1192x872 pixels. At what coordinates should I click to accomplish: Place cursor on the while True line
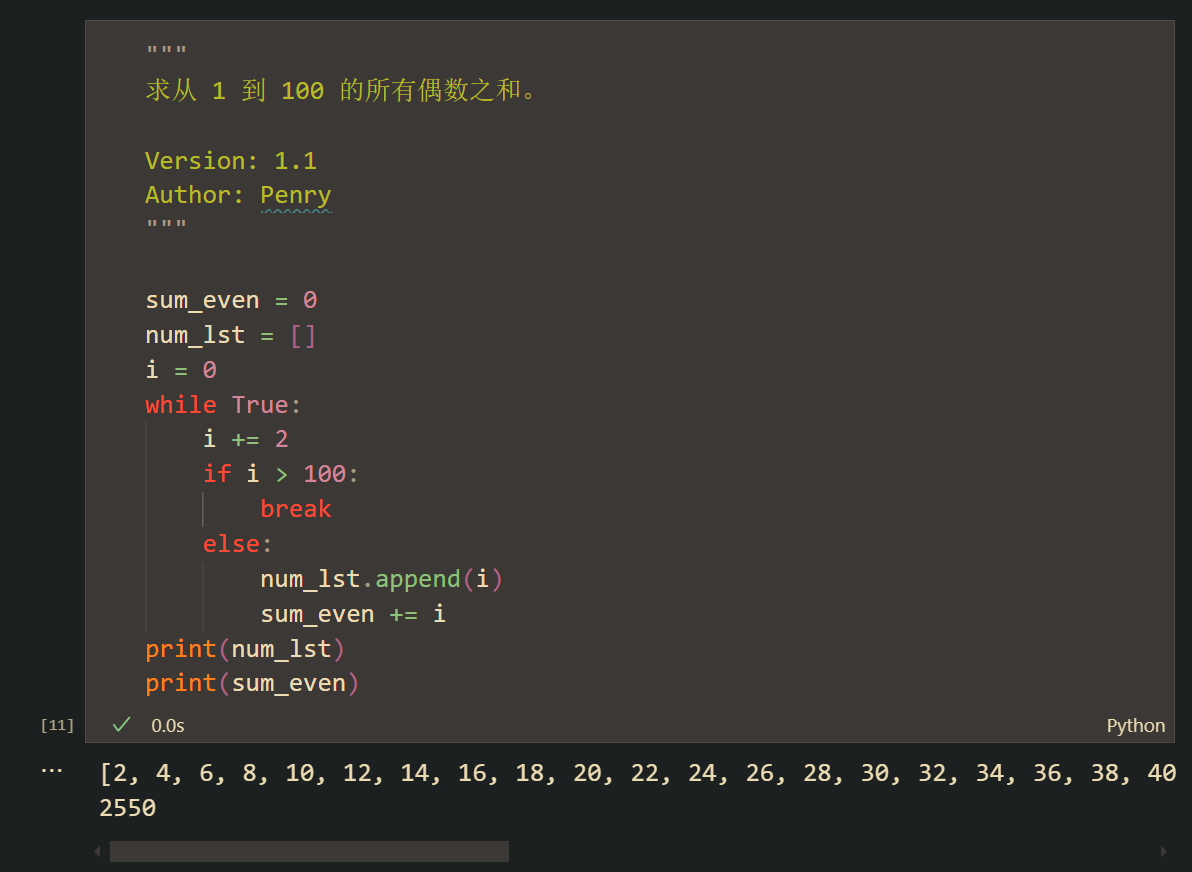pos(223,405)
